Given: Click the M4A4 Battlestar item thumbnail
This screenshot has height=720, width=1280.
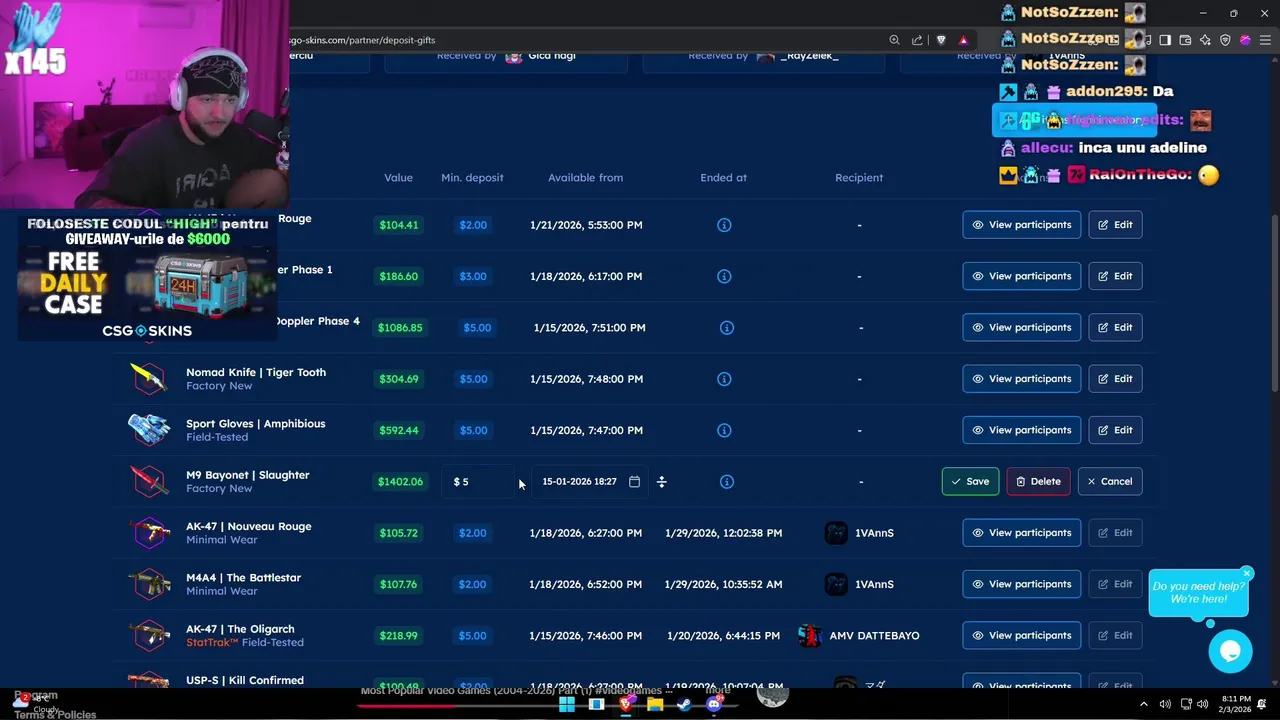Looking at the screenshot, I should point(148,584).
